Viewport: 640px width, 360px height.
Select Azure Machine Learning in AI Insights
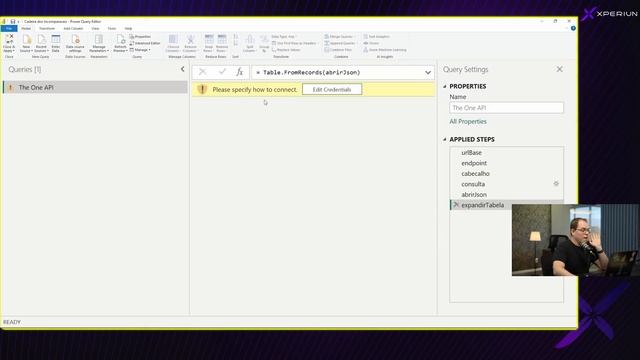coord(385,50)
